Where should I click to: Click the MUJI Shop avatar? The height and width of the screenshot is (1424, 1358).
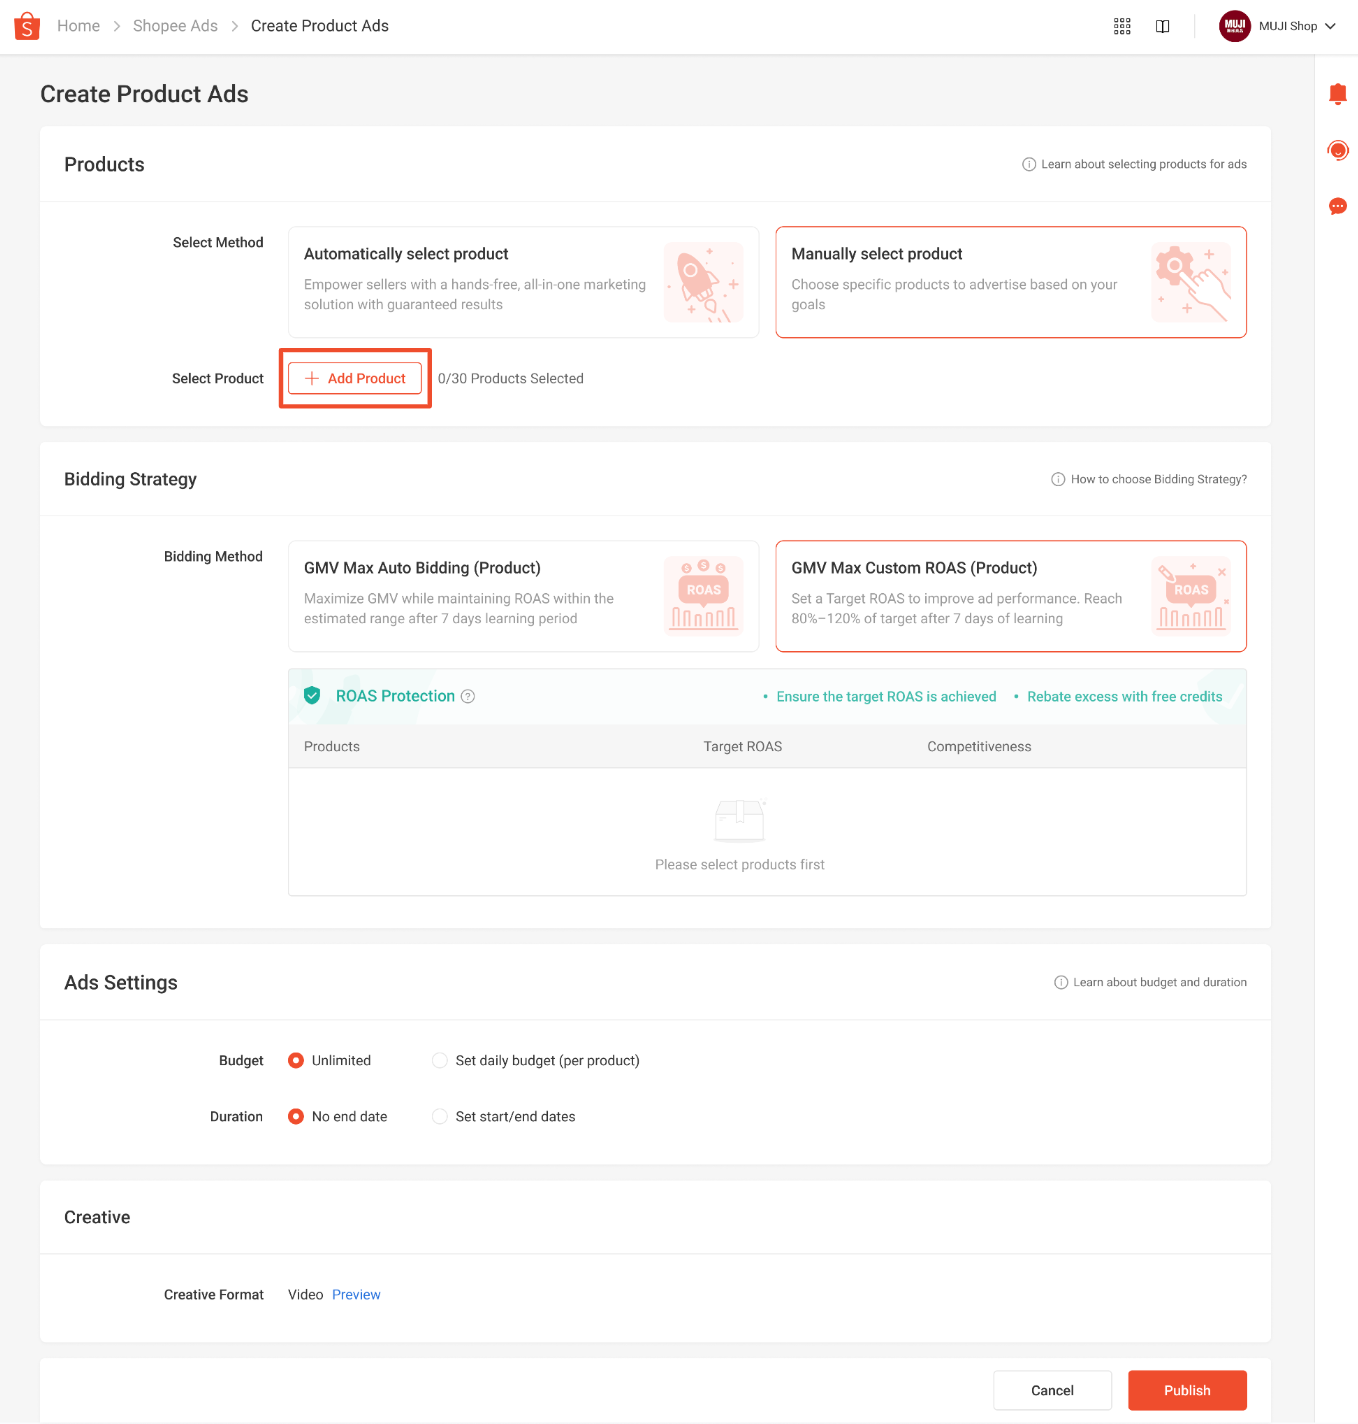tap(1234, 26)
